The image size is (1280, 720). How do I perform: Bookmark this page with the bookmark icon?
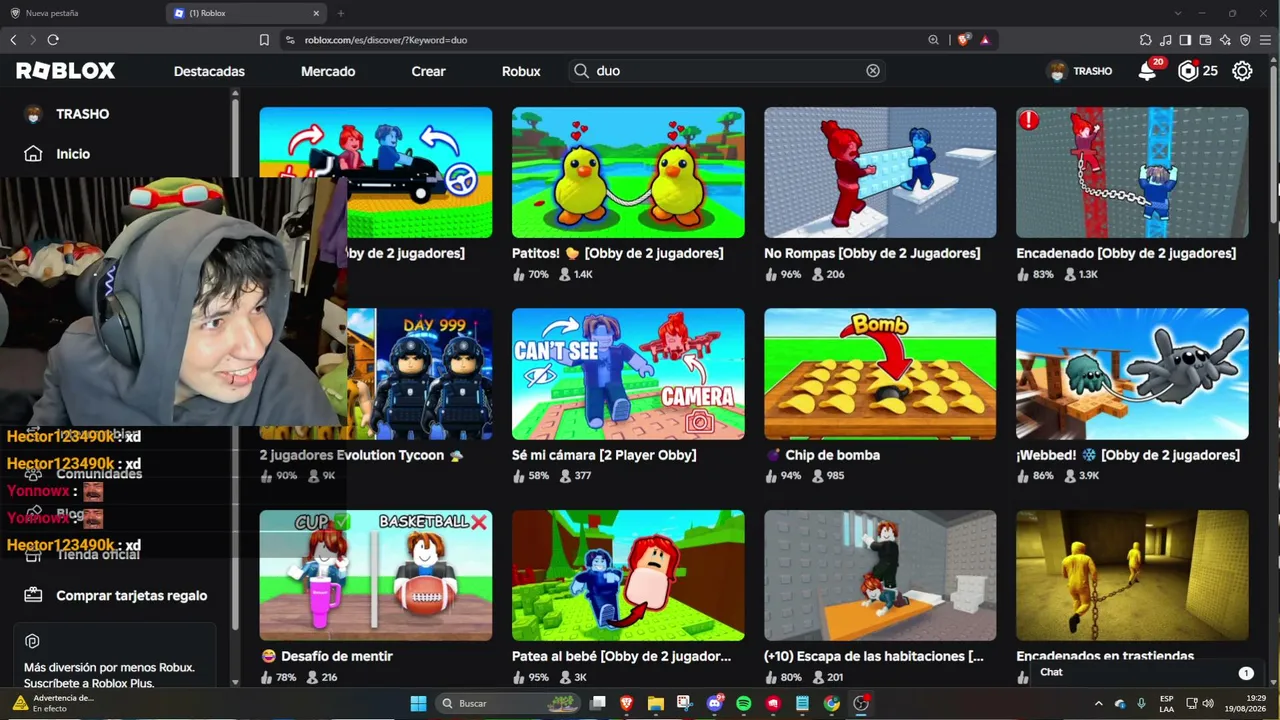tap(264, 40)
